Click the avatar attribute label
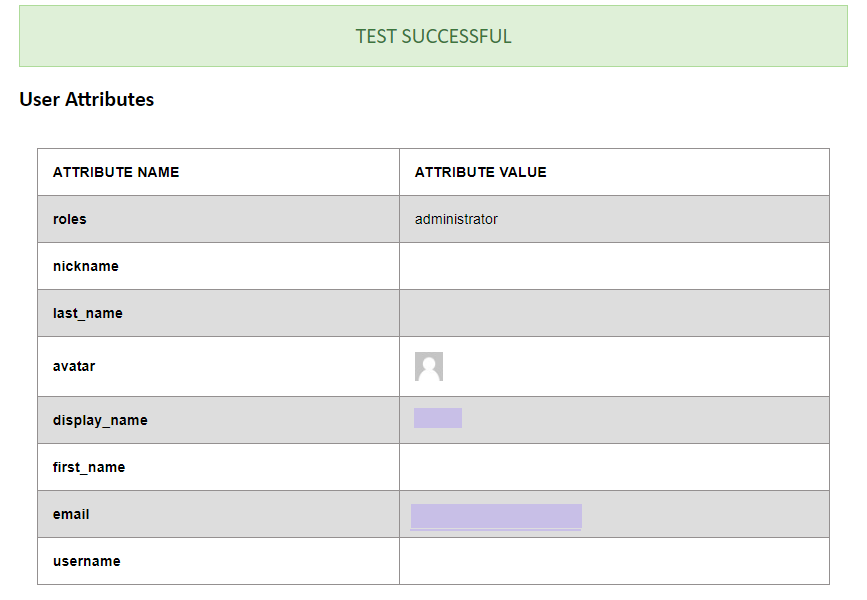 [74, 366]
